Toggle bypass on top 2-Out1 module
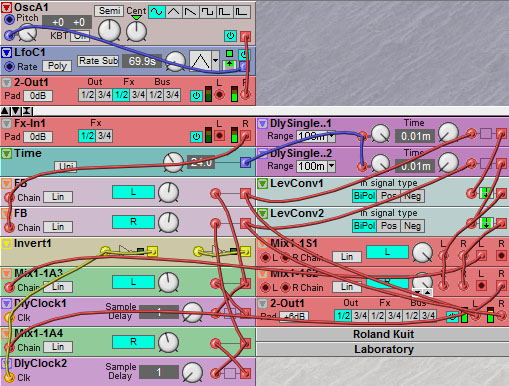Screen dimensions: 509x386 (196, 96)
